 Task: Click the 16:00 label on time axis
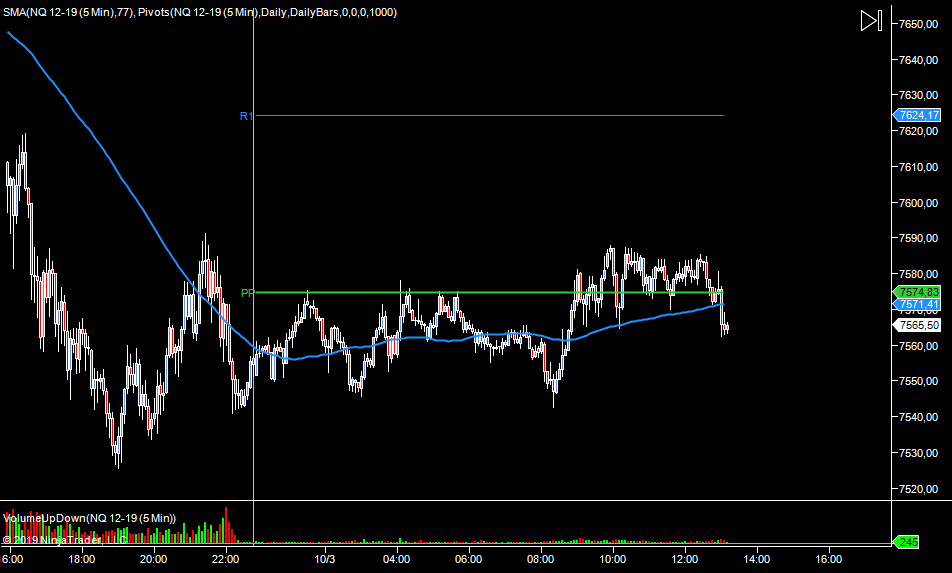[829, 558]
